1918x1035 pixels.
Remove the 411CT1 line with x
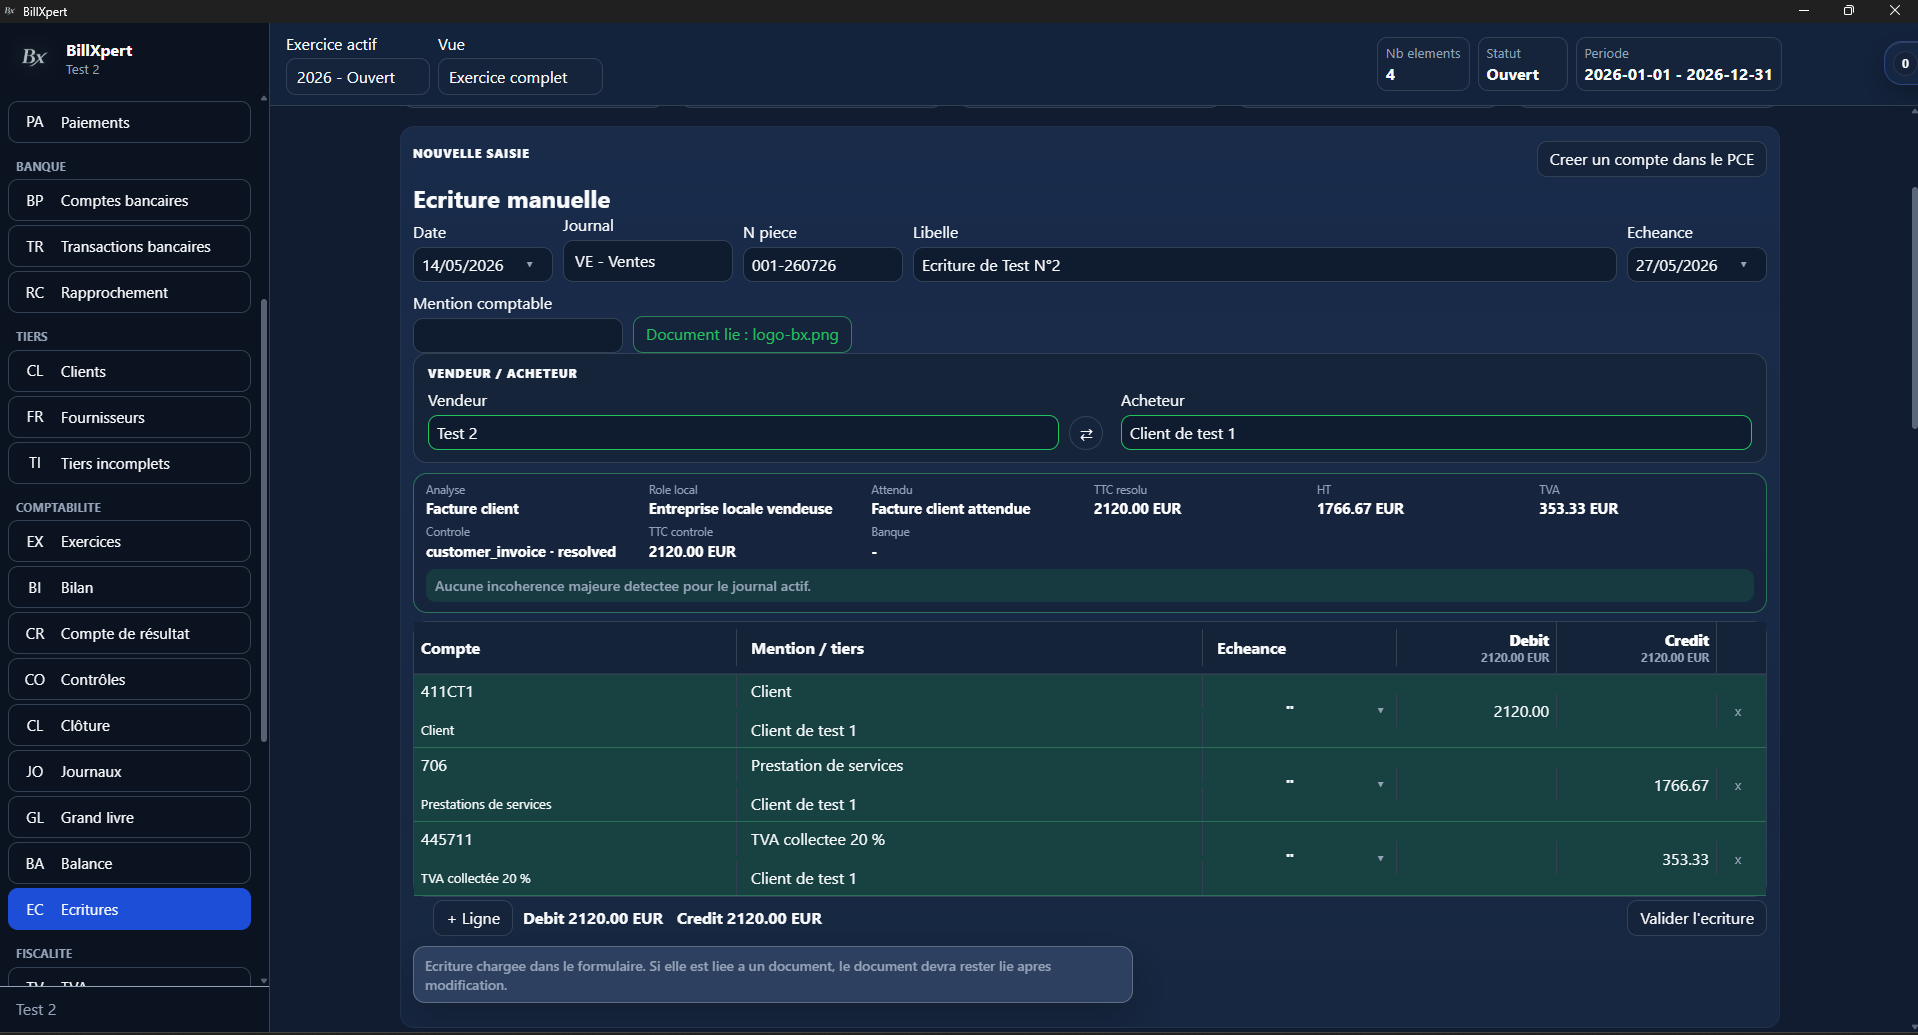point(1738,712)
